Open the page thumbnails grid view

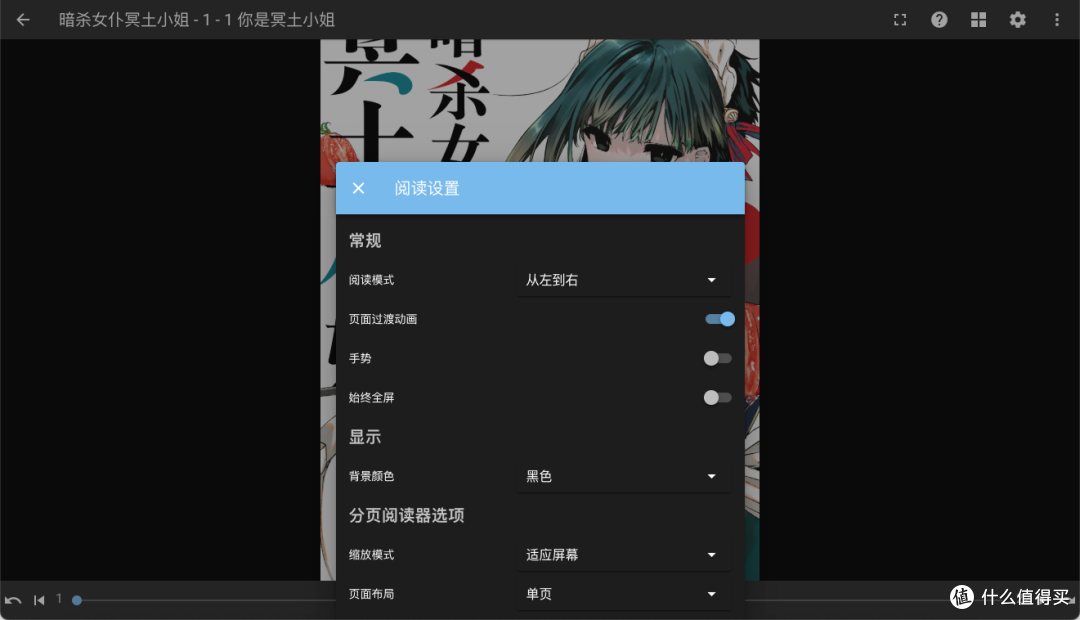pyautogui.click(x=978, y=20)
